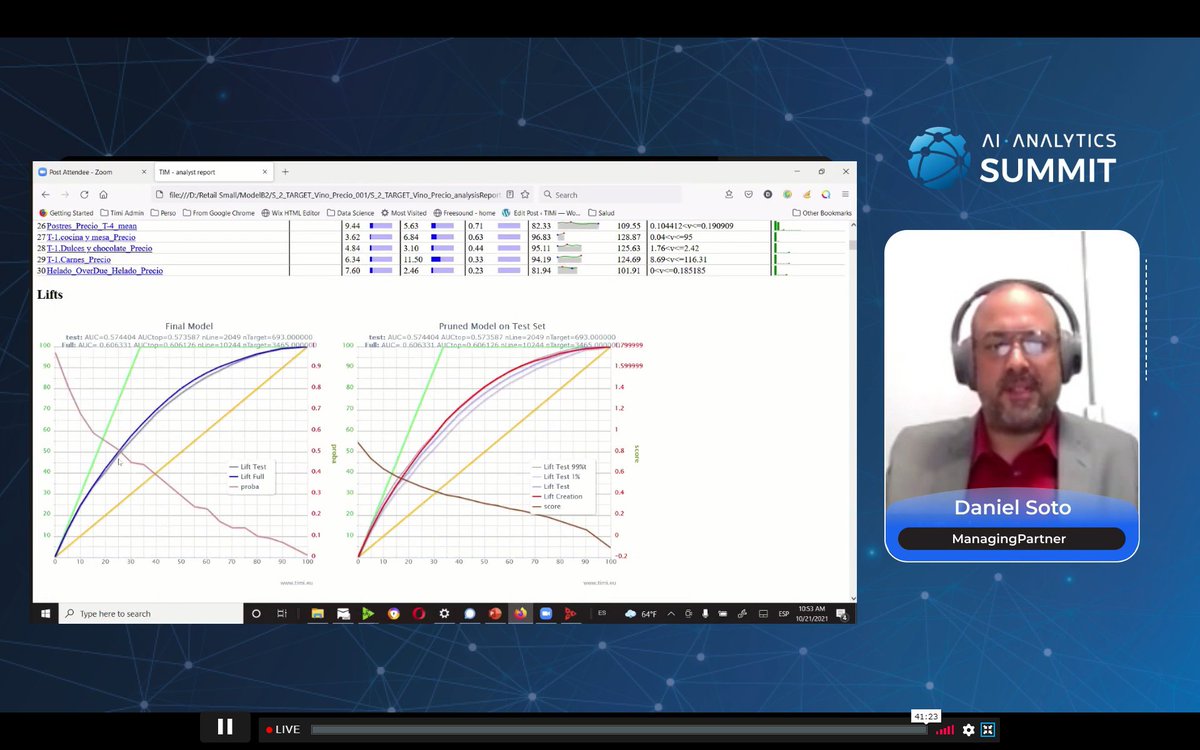Toggle fullscreen in video player
This screenshot has height=750, width=1200.
point(988,730)
